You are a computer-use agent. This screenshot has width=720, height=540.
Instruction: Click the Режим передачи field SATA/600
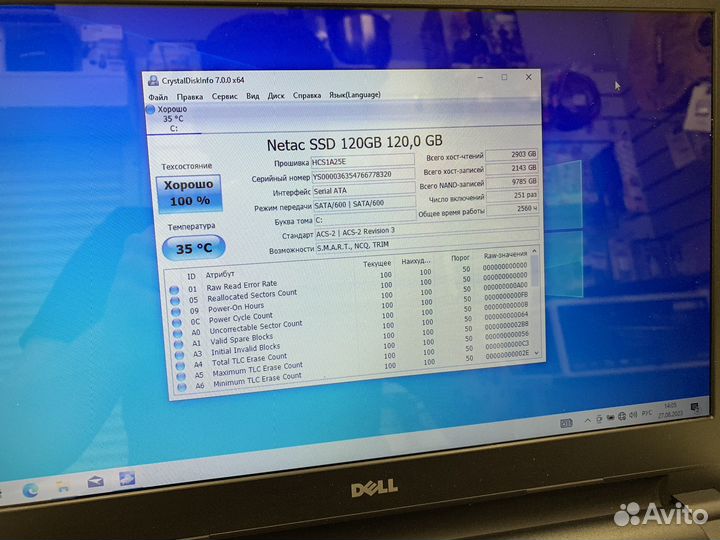(x=365, y=203)
